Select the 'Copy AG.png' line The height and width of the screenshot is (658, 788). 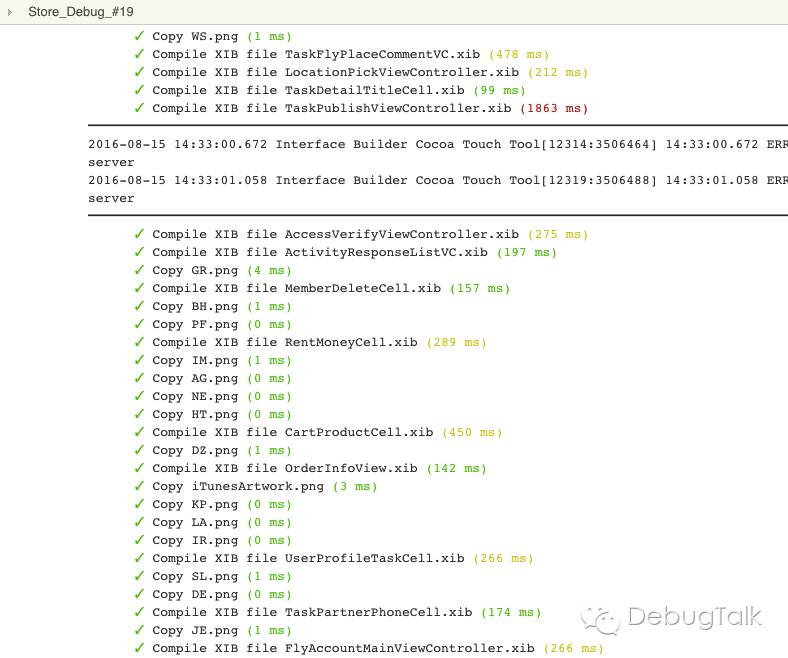pyautogui.click(x=213, y=379)
